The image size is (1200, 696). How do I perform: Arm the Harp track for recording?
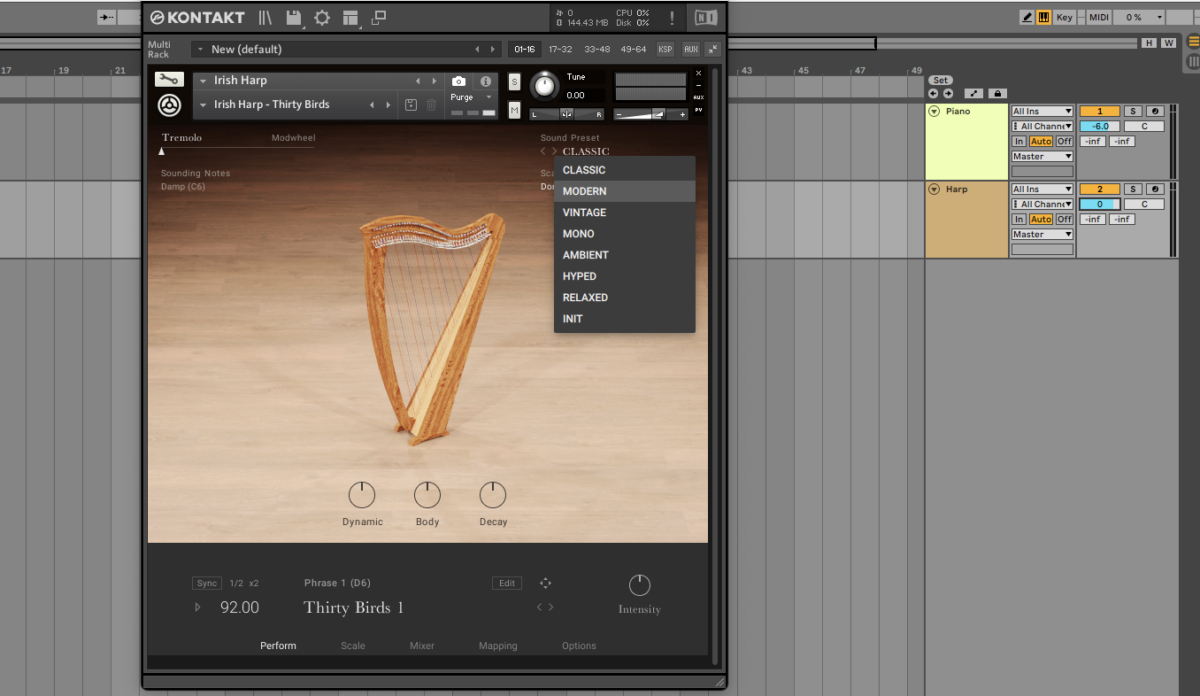1155,189
